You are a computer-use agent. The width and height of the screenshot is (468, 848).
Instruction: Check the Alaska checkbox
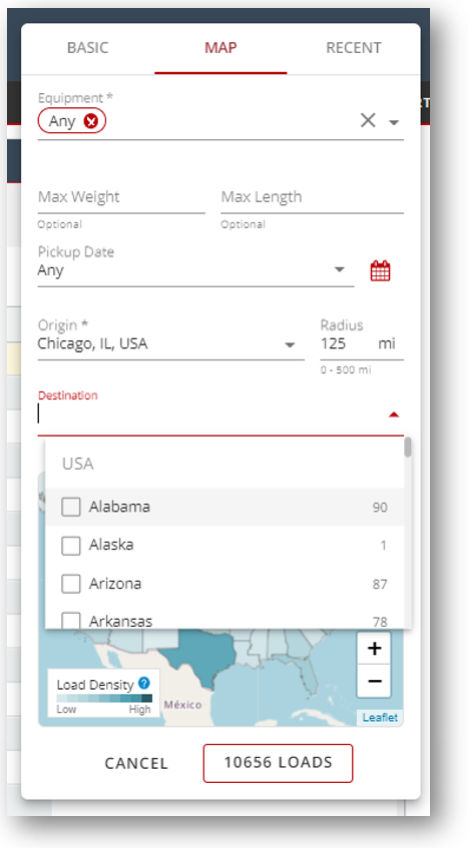pyautogui.click(x=71, y=546)
